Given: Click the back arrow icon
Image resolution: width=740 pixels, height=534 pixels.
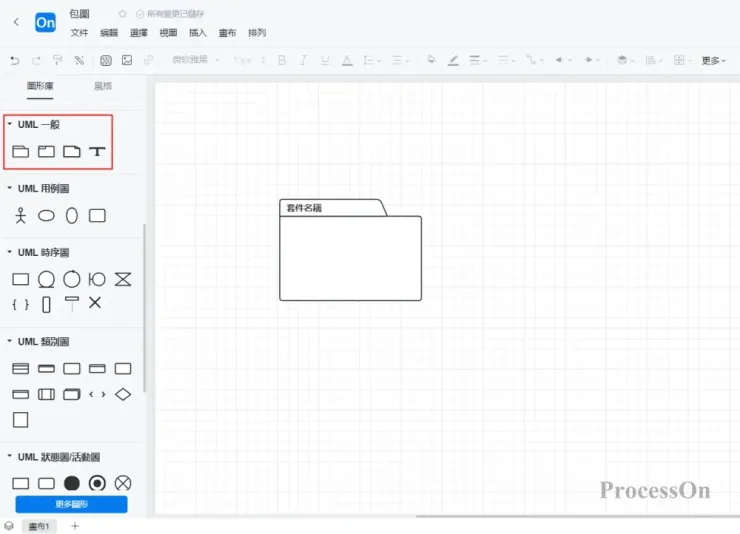Looking at the screenshot, I should coord(16,22).
